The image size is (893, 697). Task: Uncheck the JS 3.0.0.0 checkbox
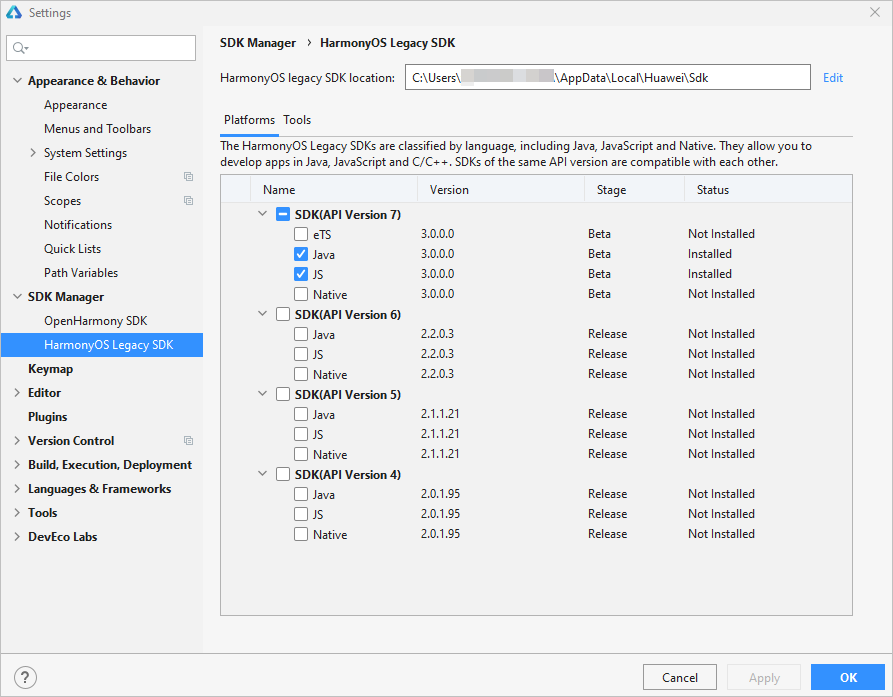pos(301,274)
